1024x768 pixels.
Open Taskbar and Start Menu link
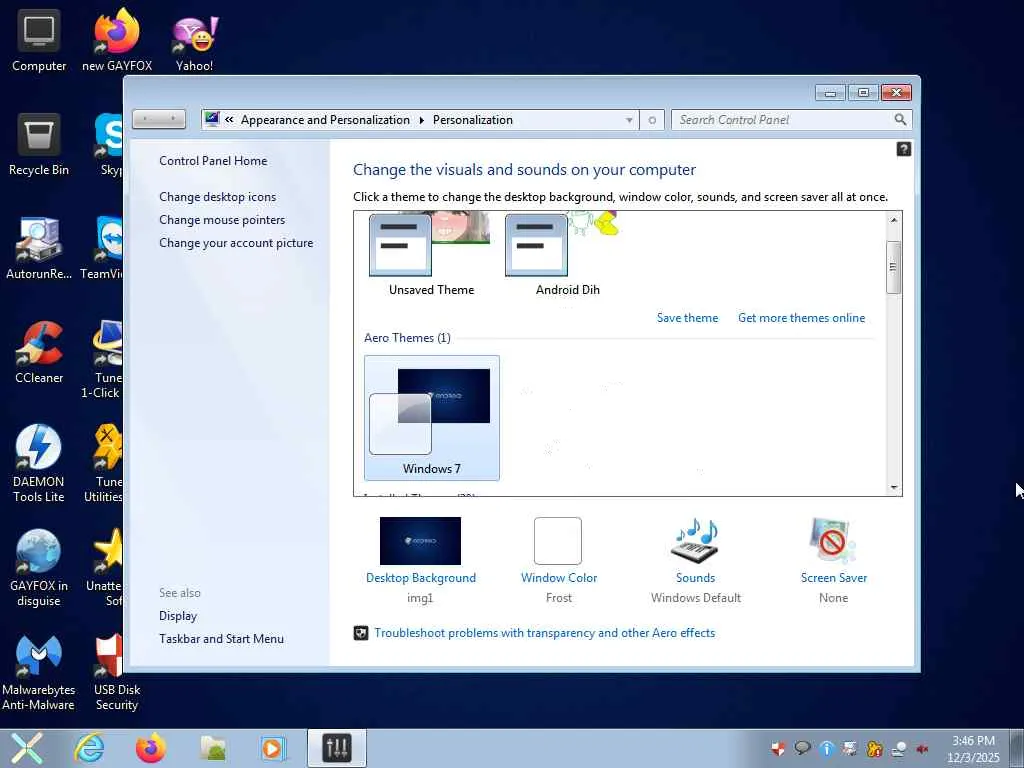[221, 639]
